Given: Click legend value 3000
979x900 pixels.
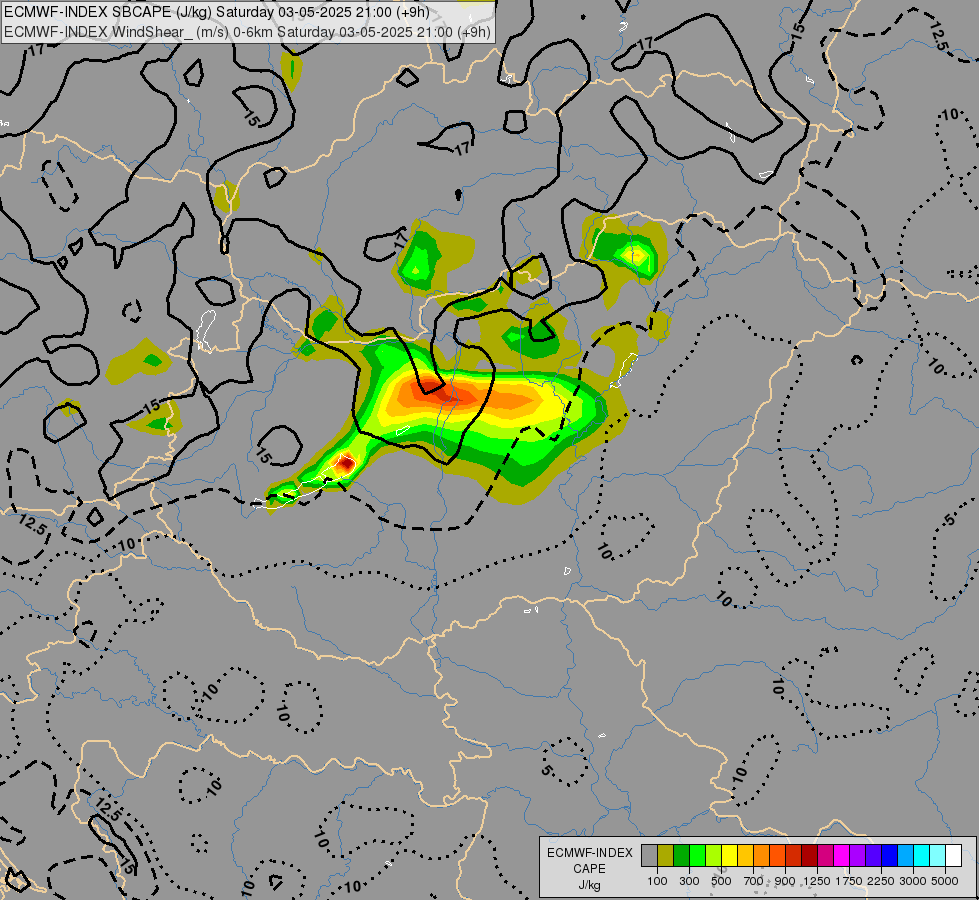Looking at the screenshot, I should [913, 881].
